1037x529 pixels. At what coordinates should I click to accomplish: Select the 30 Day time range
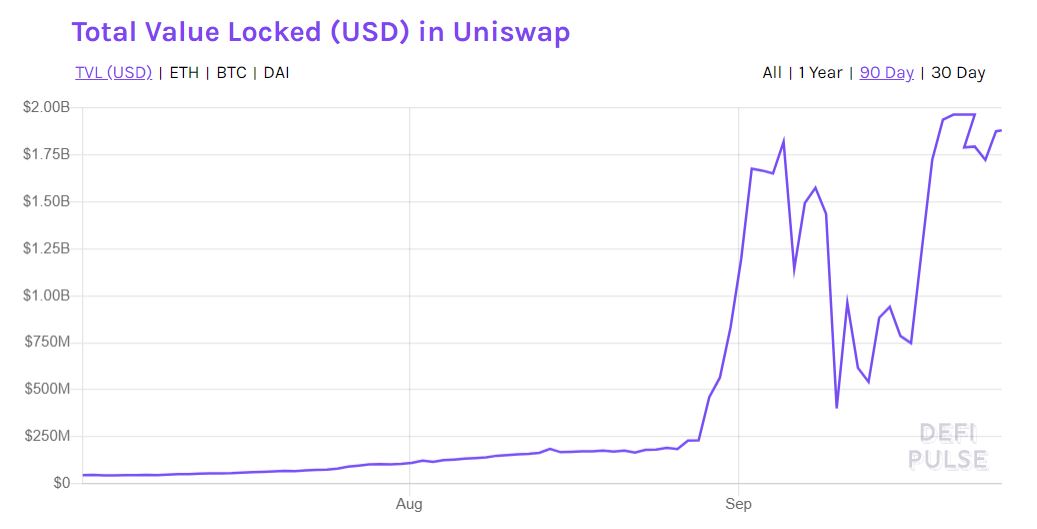958,73
